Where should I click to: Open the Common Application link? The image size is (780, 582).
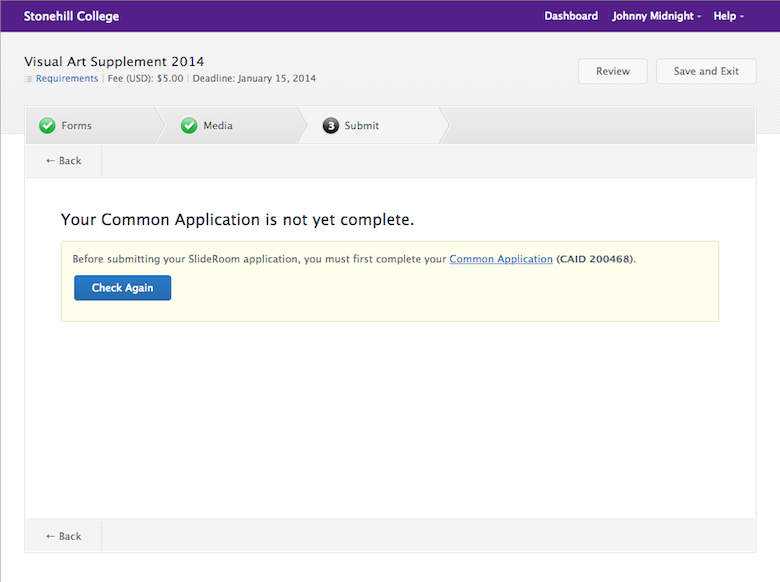coord(501,259)
